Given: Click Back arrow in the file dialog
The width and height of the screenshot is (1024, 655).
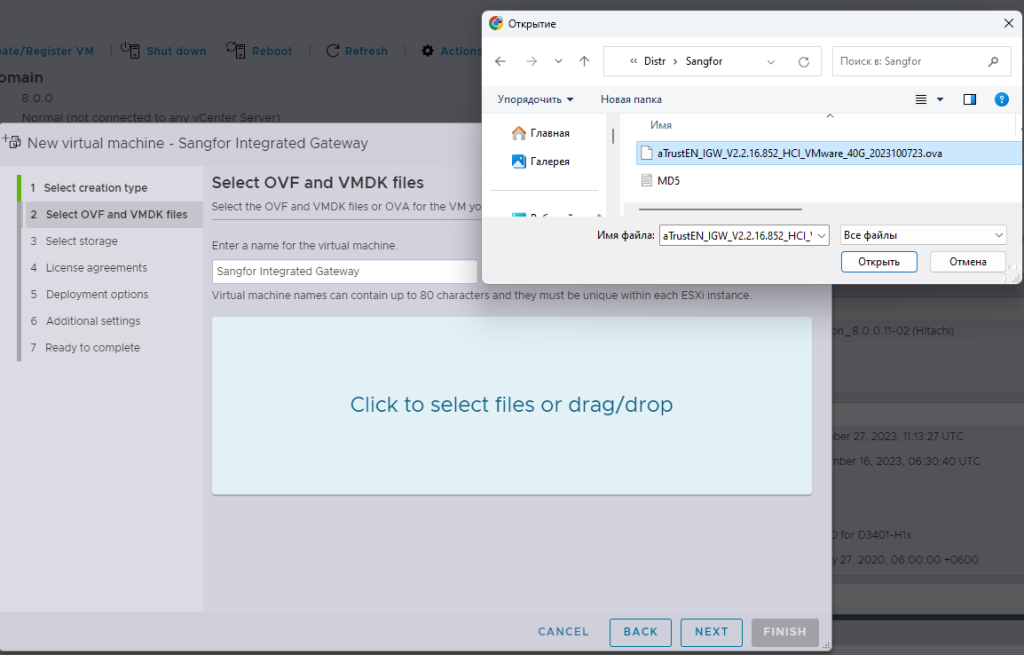Looking at the screenshot, I should pos(500,61).
